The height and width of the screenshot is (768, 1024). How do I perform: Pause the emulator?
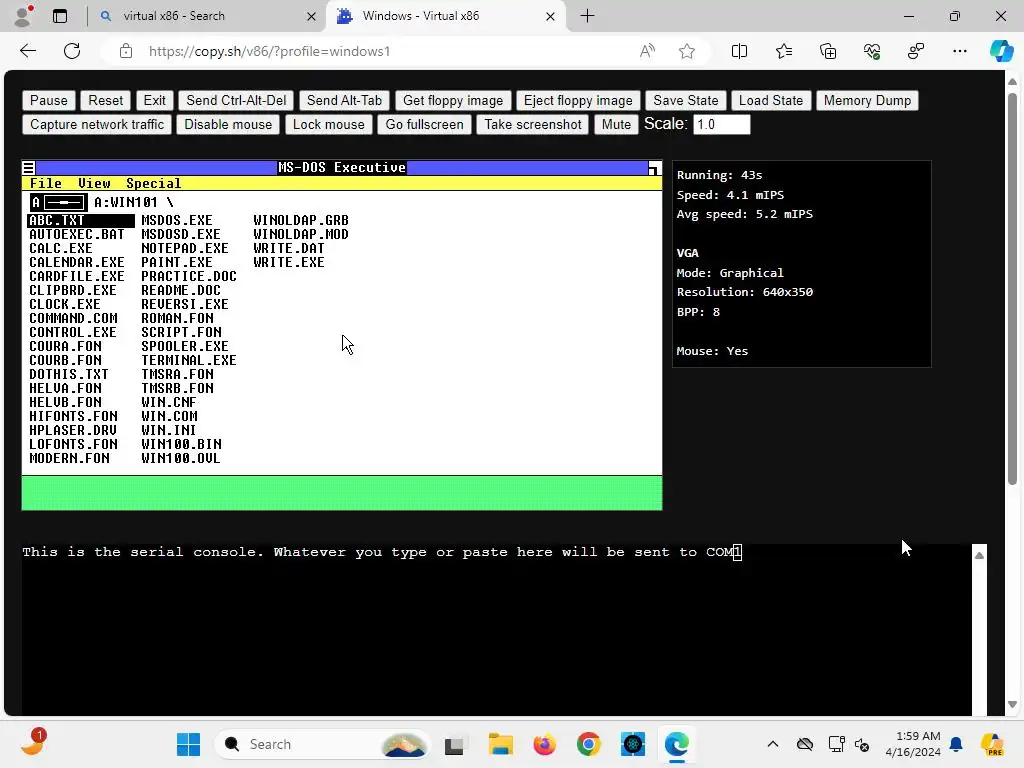[x=48, y=101]
